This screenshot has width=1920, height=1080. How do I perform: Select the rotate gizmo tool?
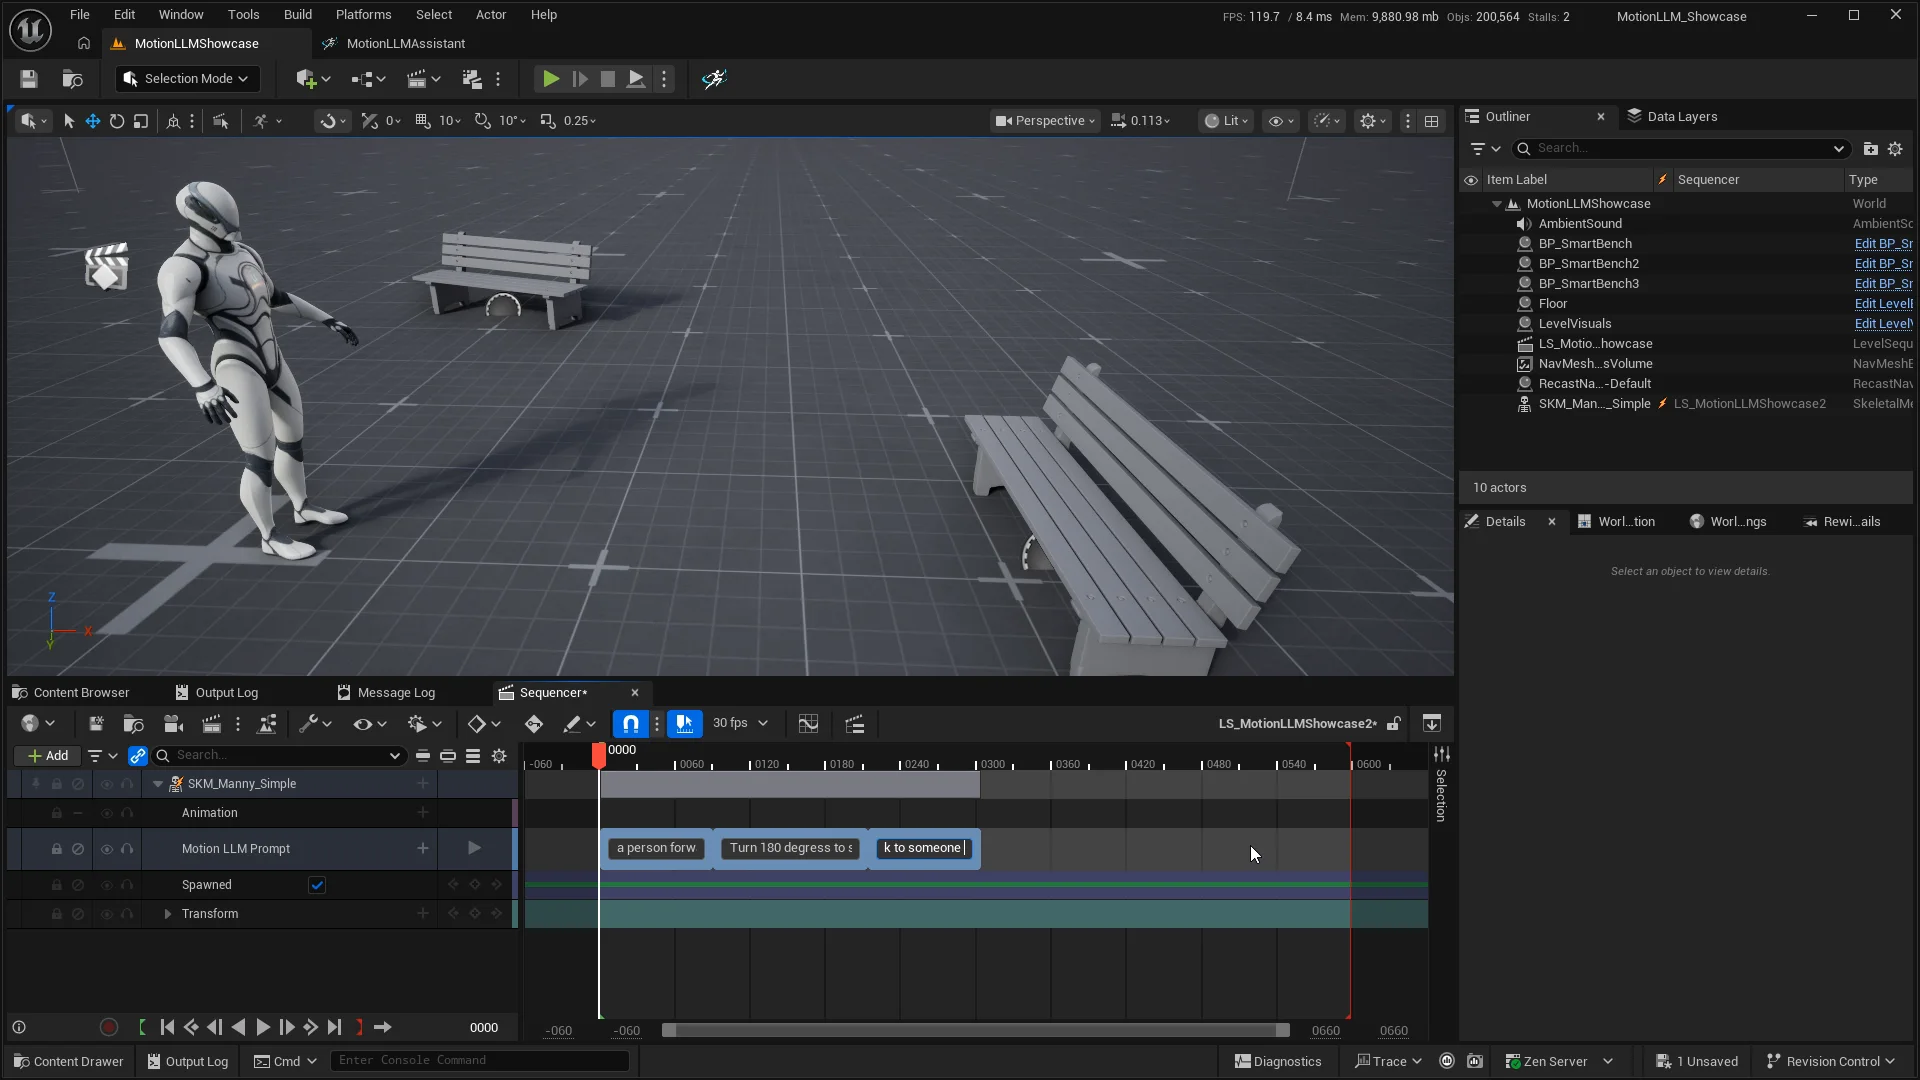click(x=117, y=121)
